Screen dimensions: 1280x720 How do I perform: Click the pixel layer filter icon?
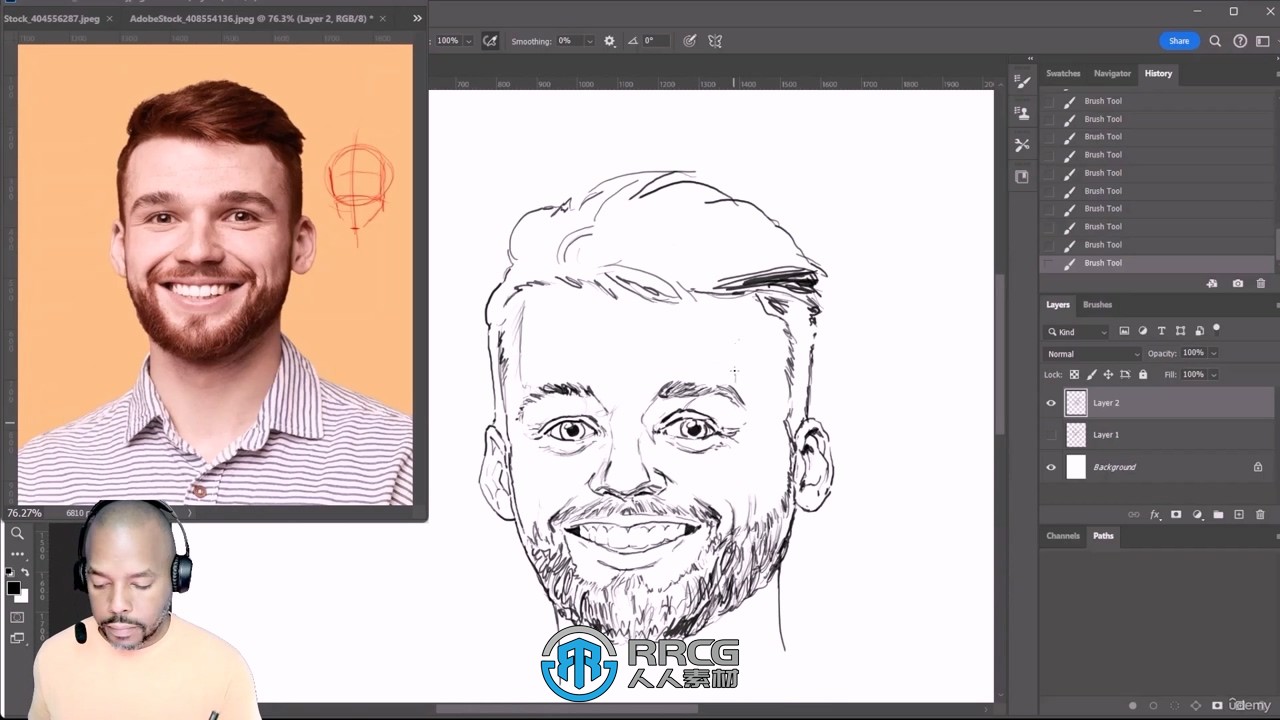1124,331
